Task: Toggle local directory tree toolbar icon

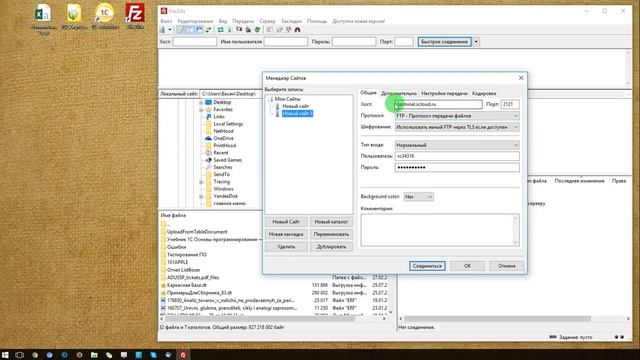Action: pyautogui.click(x=190, y=29)
